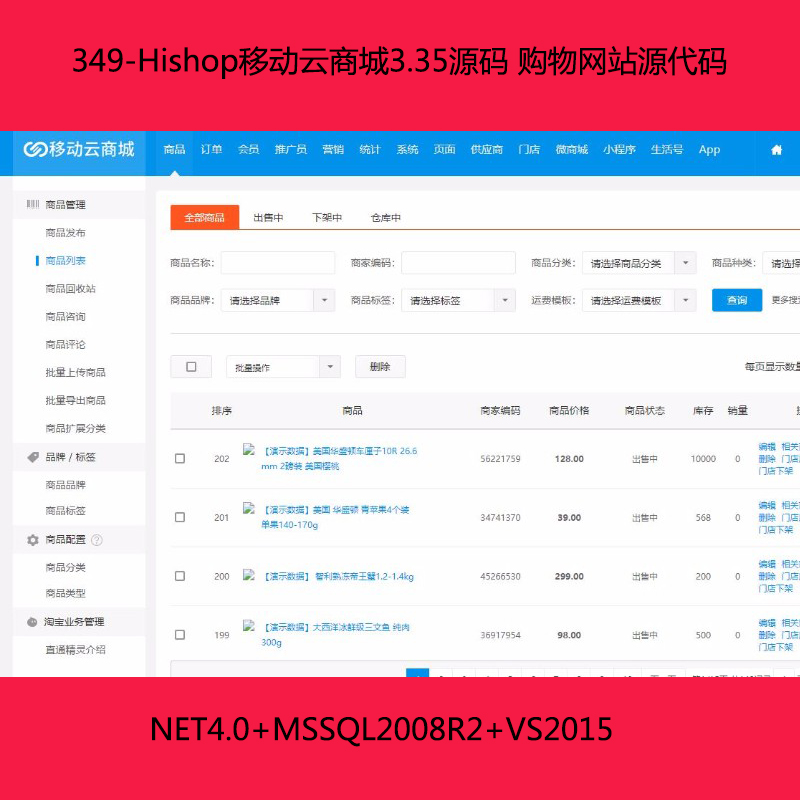Open the 微商城 top menu

coord(571,149)
